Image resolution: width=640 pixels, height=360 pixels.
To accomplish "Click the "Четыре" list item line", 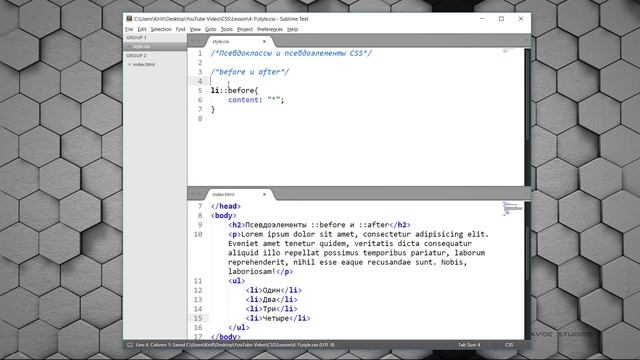I will tap(278, 318).
